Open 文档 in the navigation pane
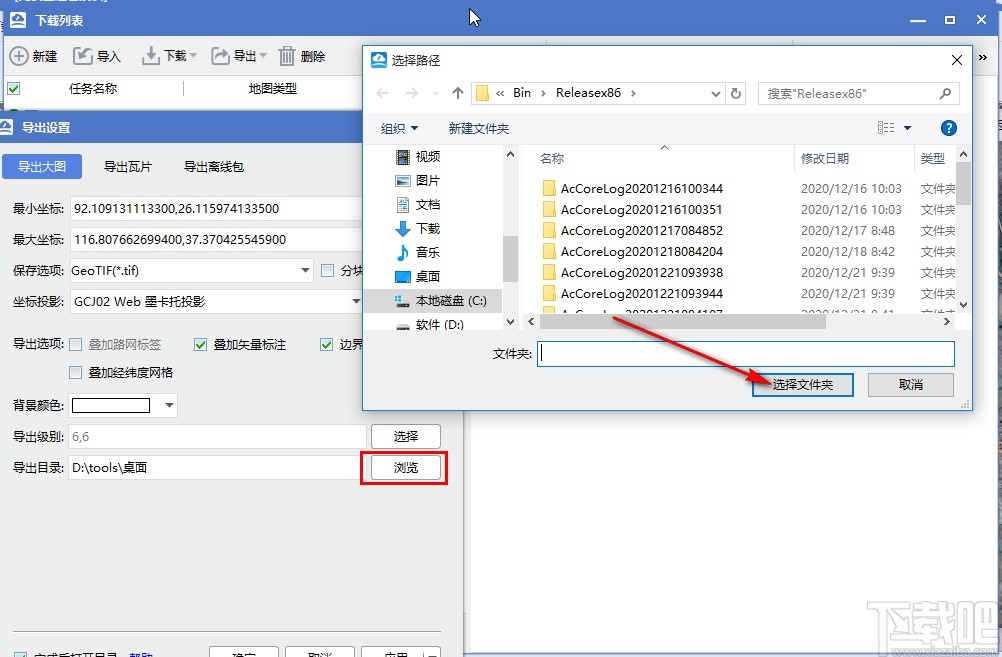The height and width of the screenshot is (657, 1002). [419, 205]
